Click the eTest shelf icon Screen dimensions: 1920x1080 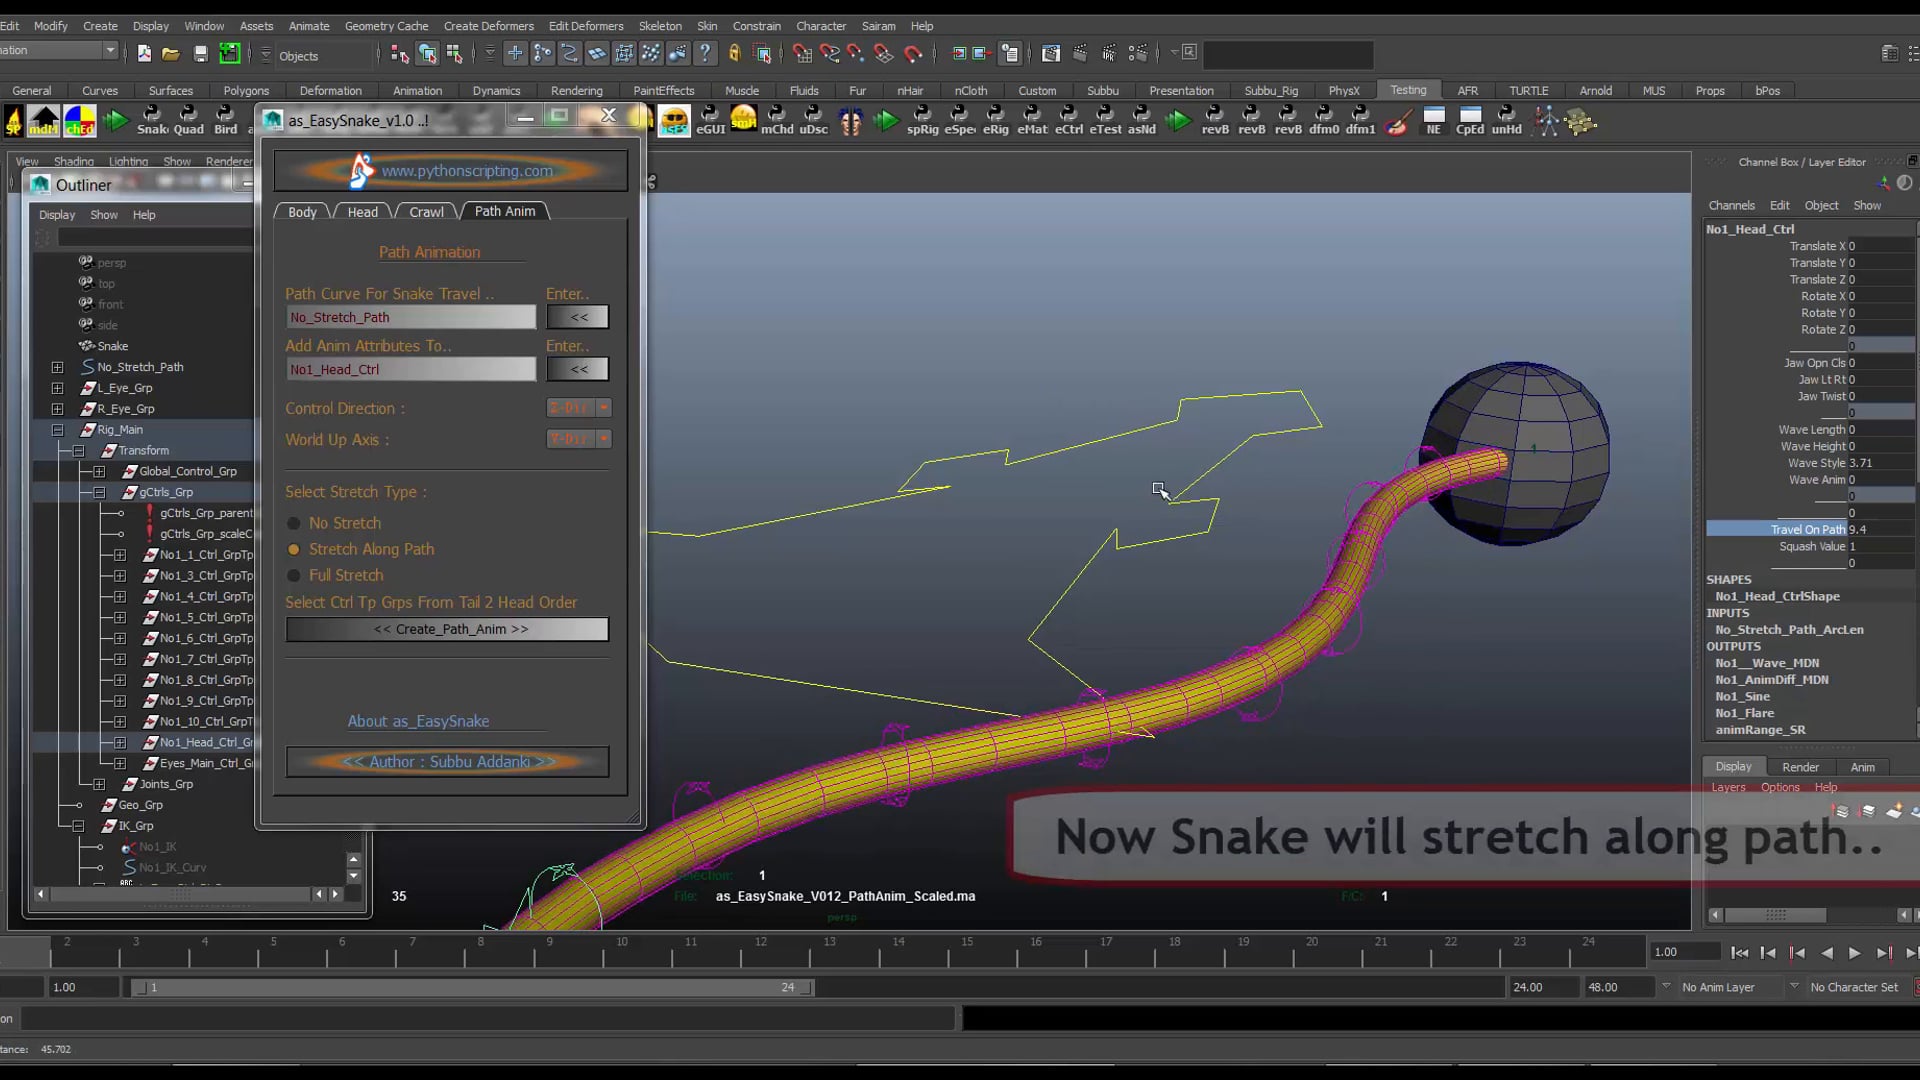click(1105, 121)
